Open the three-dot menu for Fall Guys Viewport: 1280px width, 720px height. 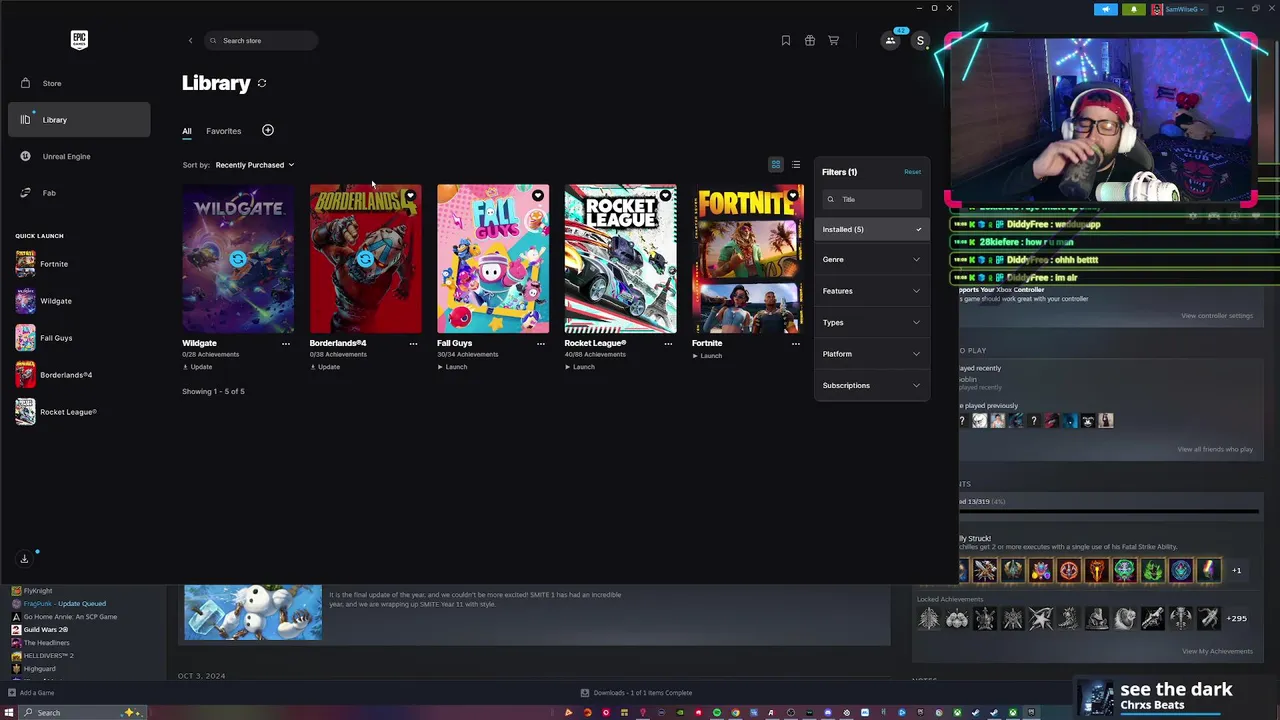[541, 344]
